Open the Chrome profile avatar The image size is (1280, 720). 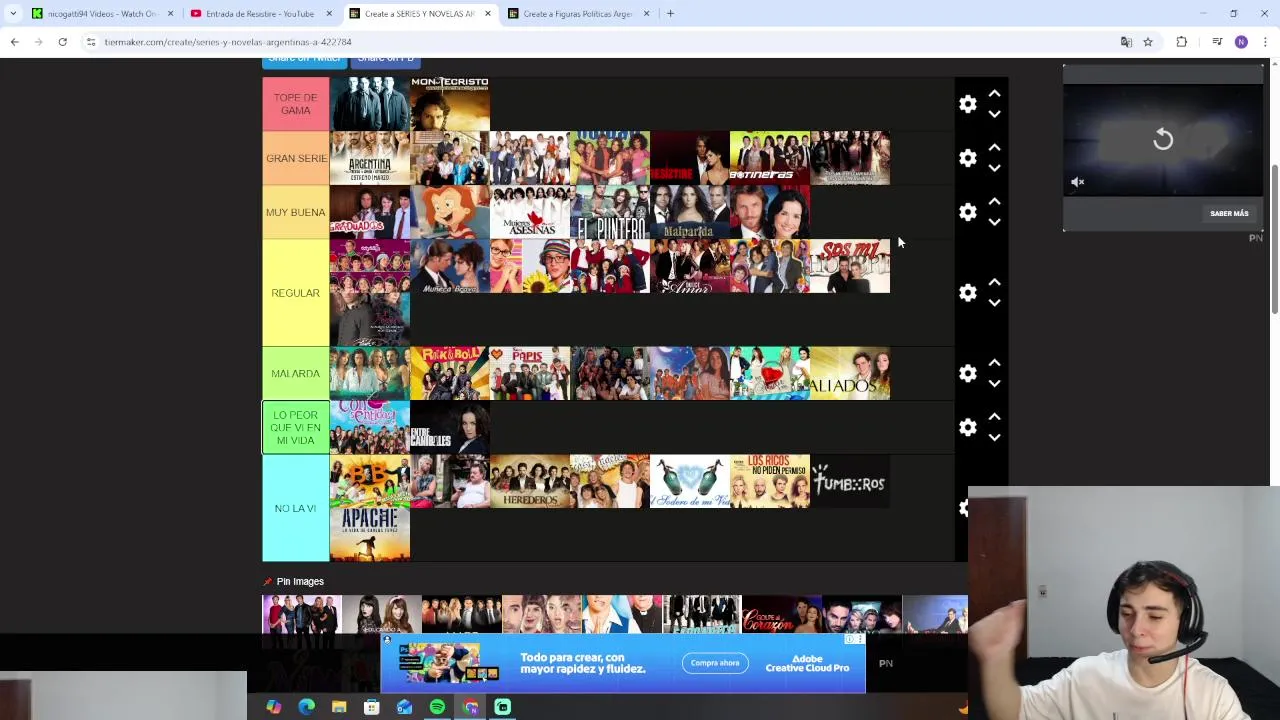(x=1241, y=42)
